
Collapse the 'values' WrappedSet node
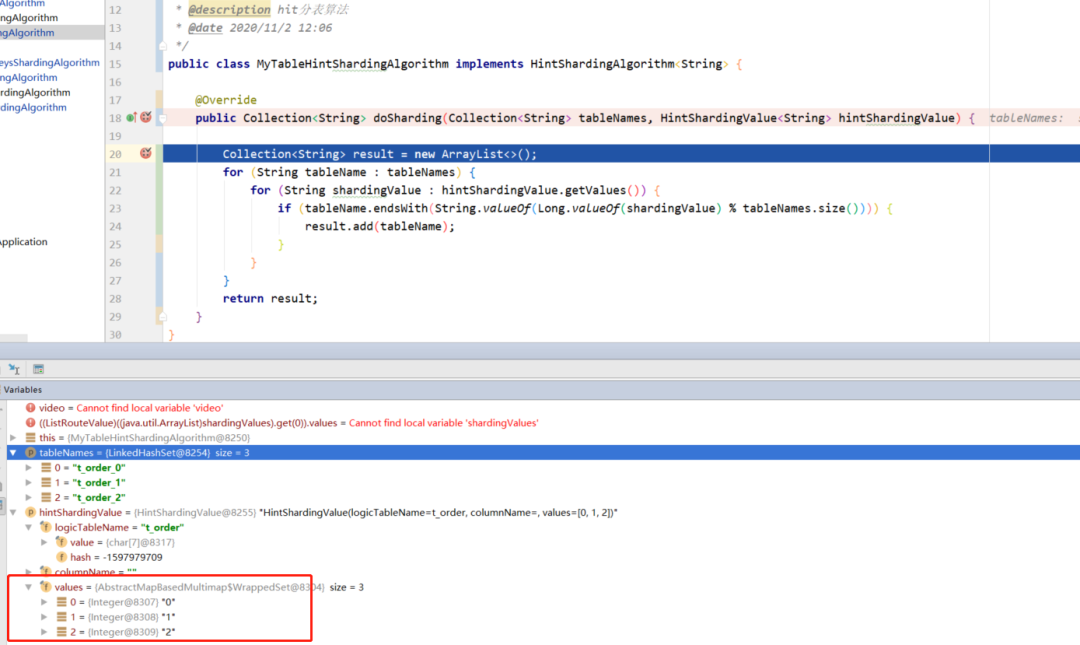tap(29, 587)
